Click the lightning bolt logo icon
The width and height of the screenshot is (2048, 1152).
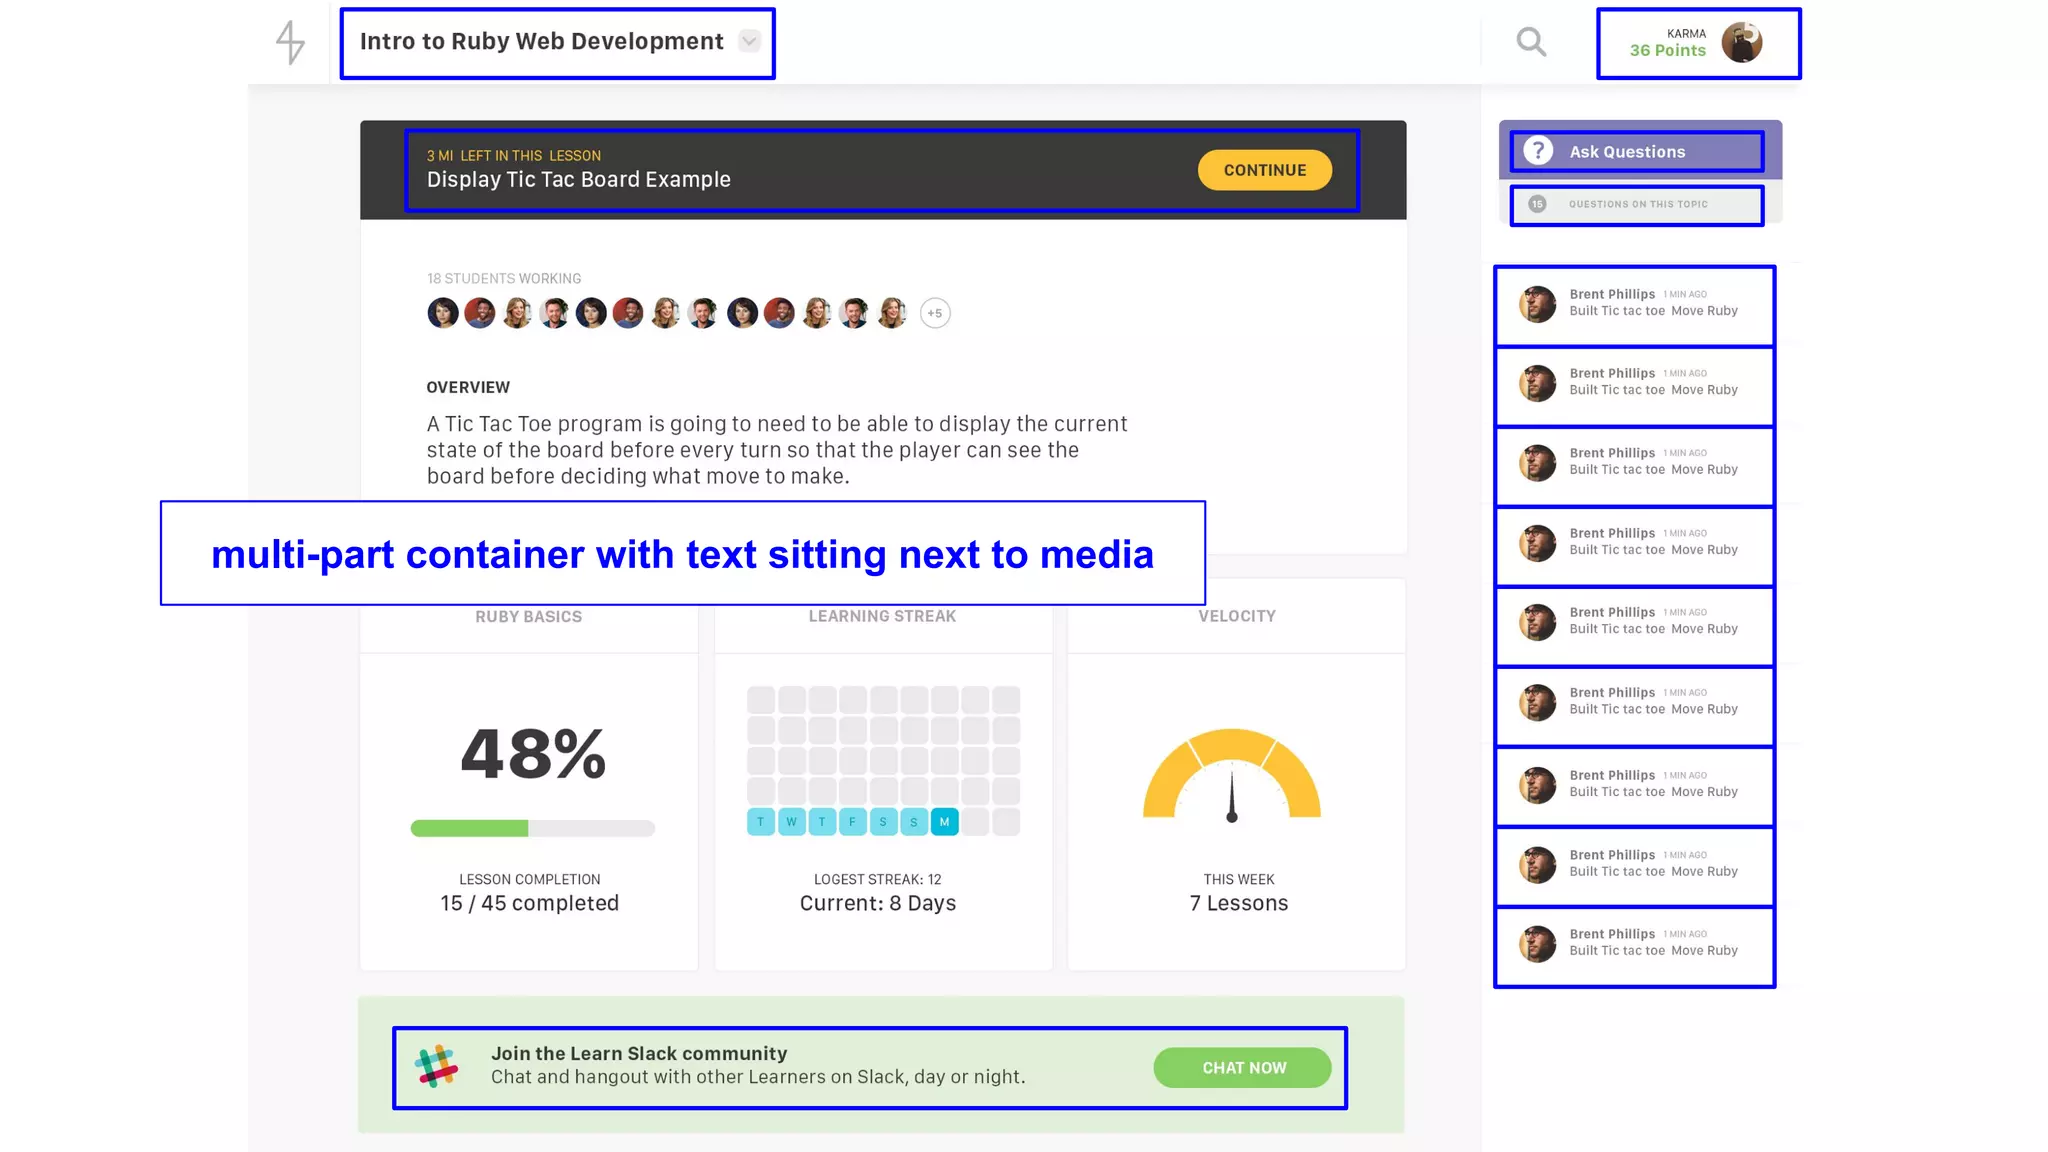point(290,42)
